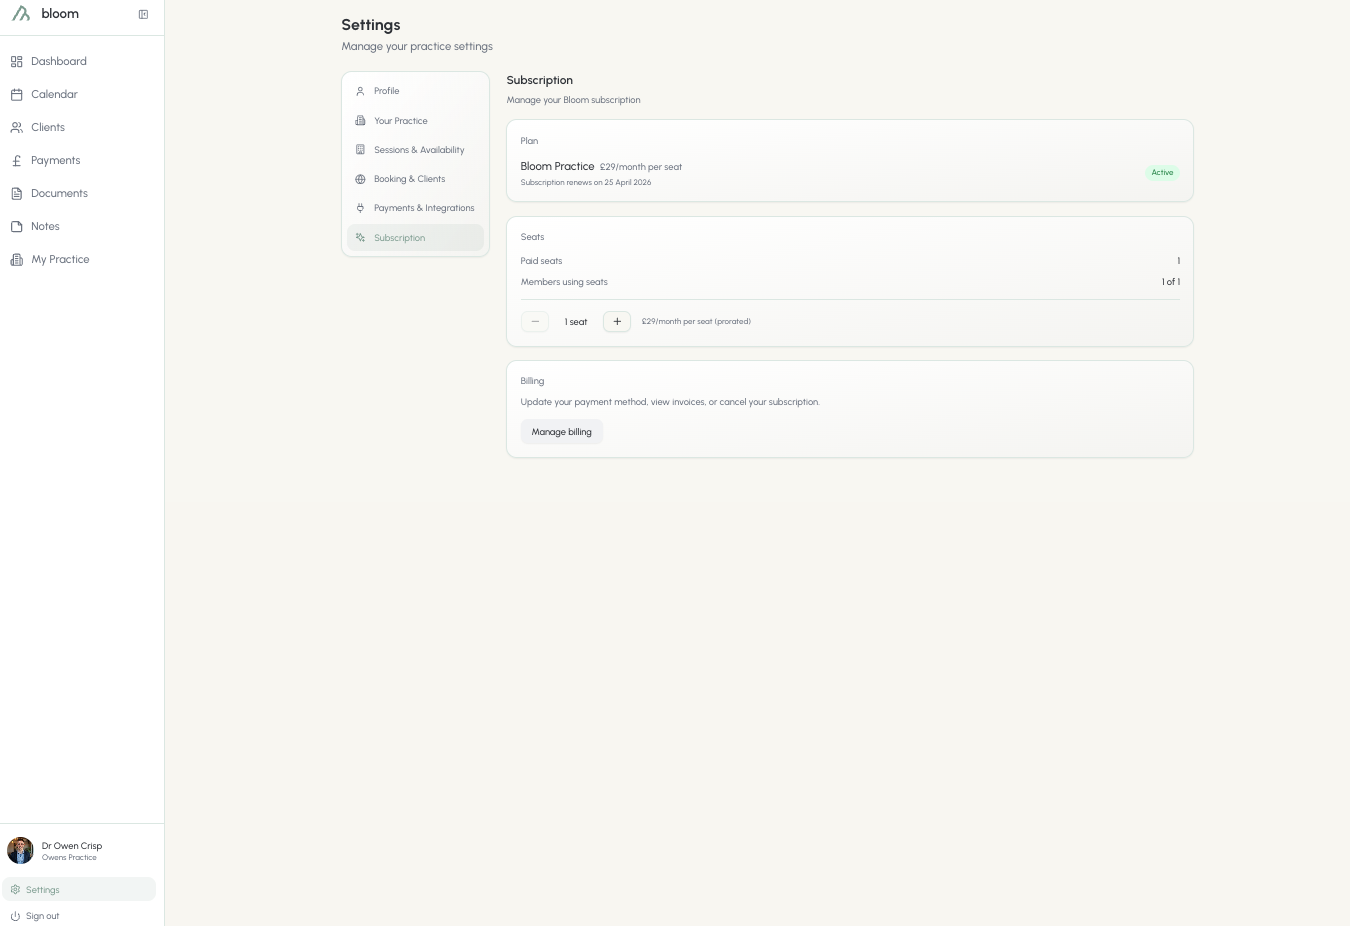
Task: Click the Profile person icon
Action: click(360, 91)
